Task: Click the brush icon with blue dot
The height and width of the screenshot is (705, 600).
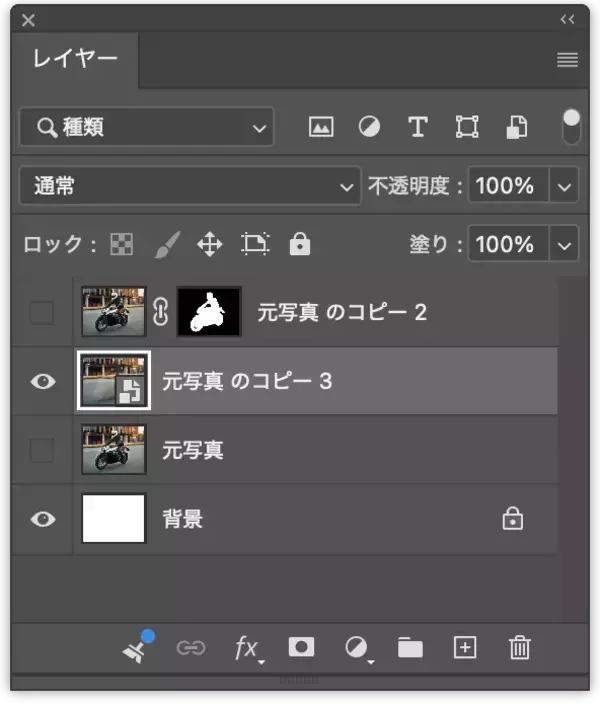Action: tap(138, 647)
